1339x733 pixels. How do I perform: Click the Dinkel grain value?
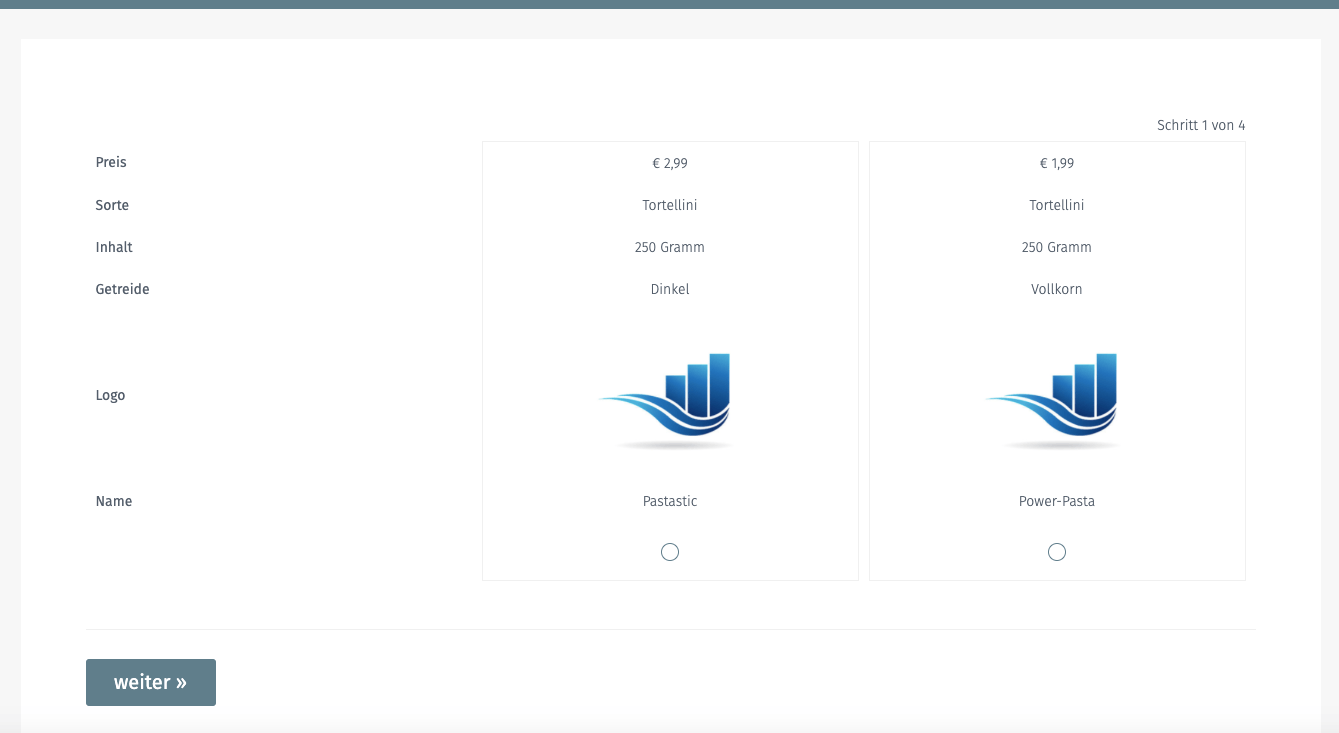tap(670, 289)
